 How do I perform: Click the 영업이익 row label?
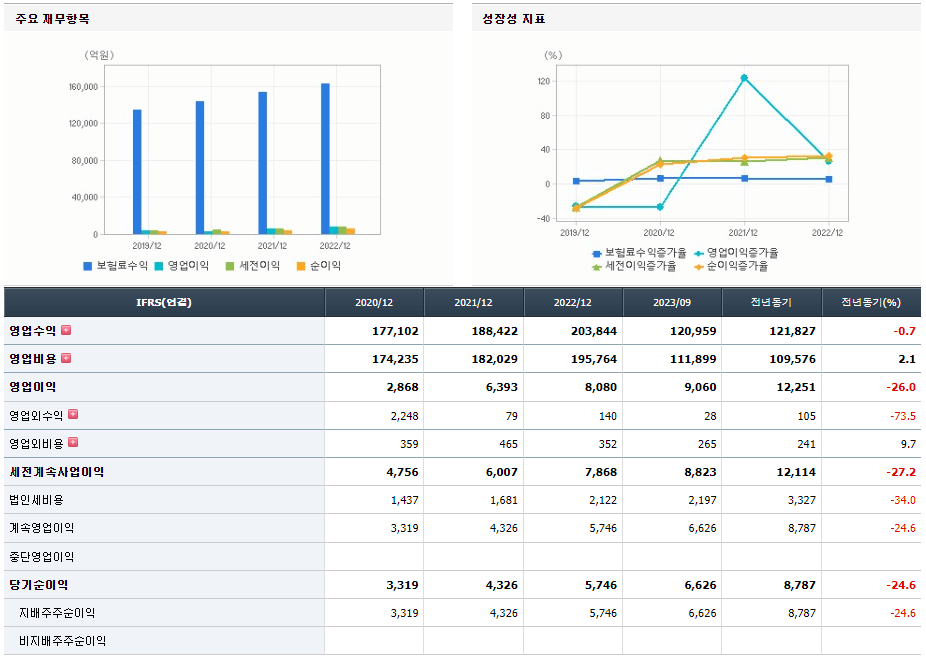(x=32, y=387)
